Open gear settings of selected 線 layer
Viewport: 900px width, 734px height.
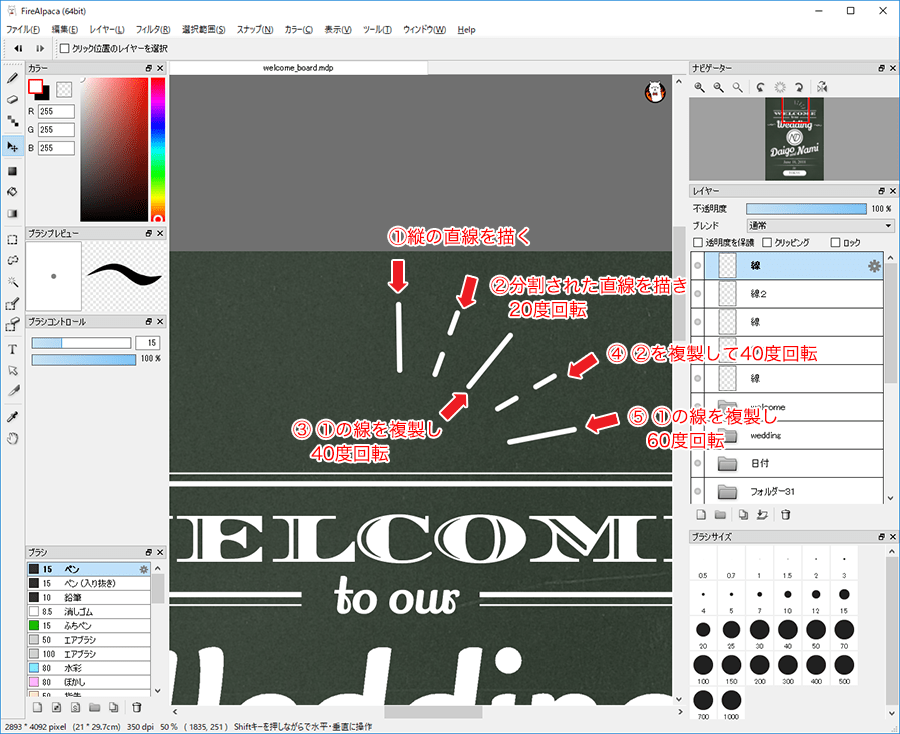[x=873, y=265]
